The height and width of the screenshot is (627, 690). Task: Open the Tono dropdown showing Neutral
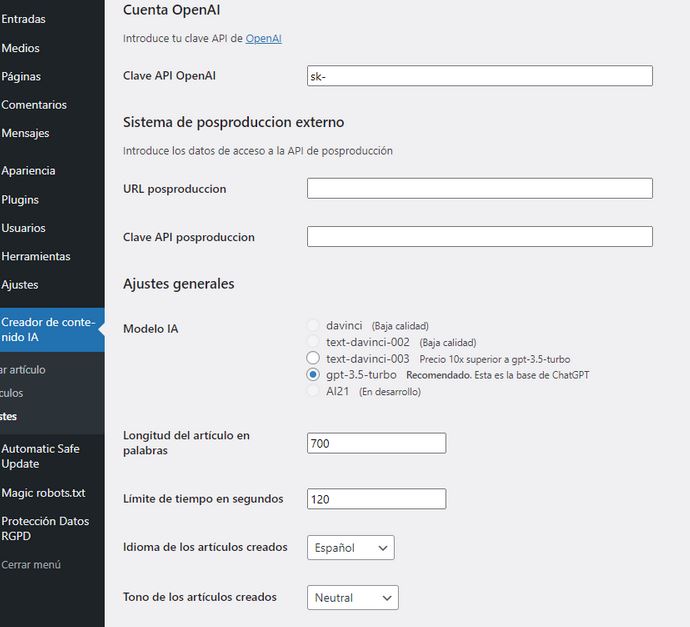coord(353,598)
